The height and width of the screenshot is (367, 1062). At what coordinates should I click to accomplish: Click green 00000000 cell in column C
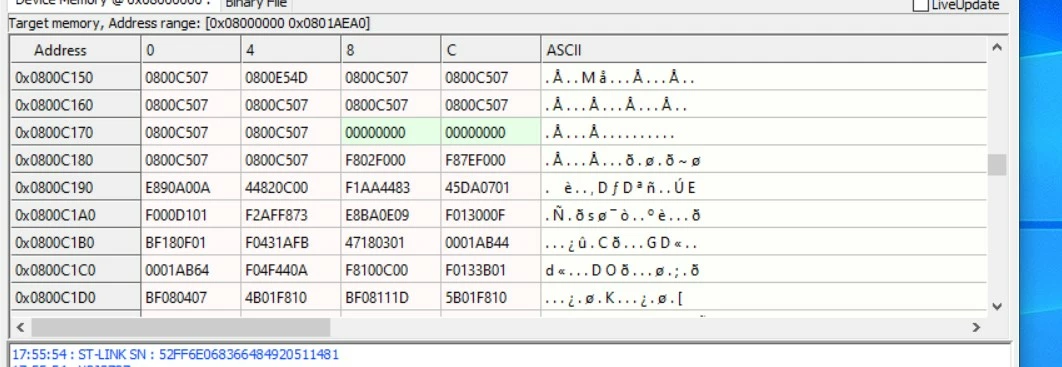coord(491,133)
